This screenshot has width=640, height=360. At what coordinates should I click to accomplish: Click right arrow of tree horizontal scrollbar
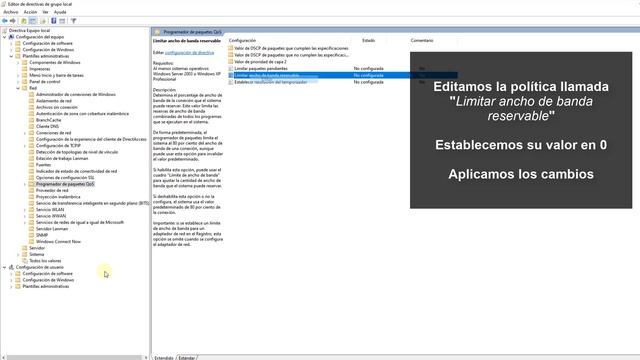pyautogui.click(x=146, y=358)
